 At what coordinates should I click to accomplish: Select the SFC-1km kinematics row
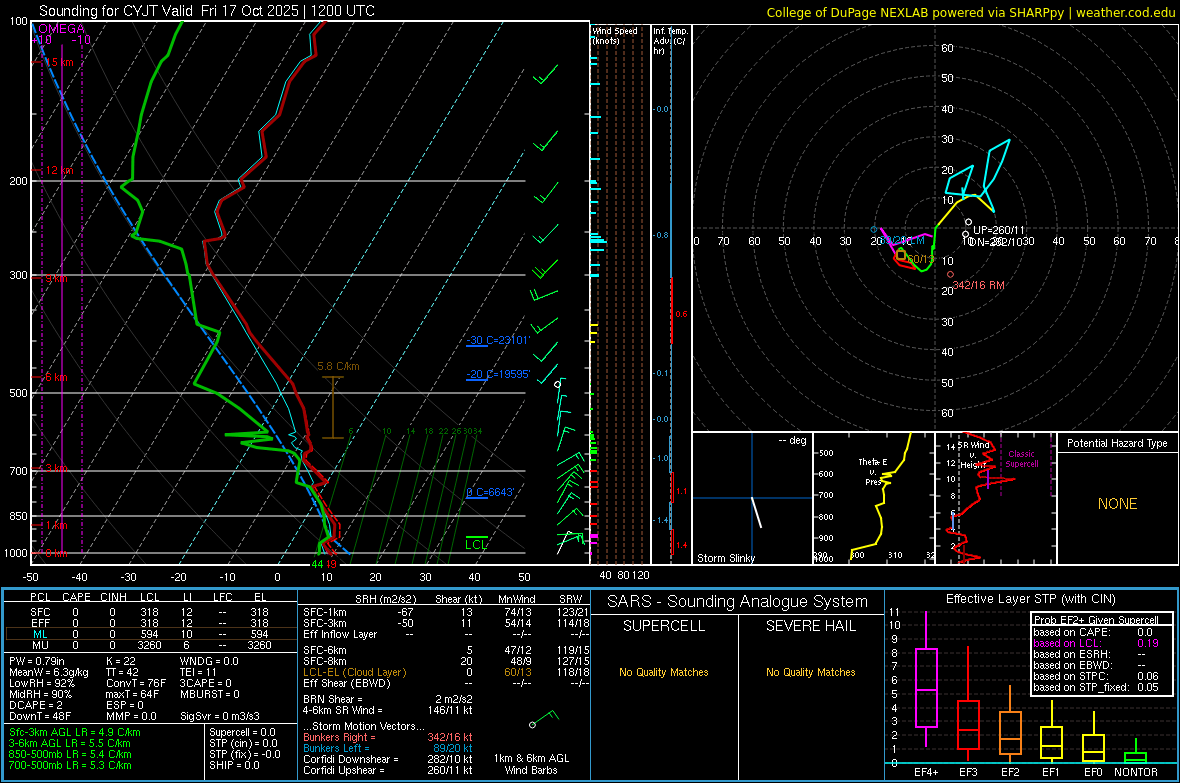point(445,612)
